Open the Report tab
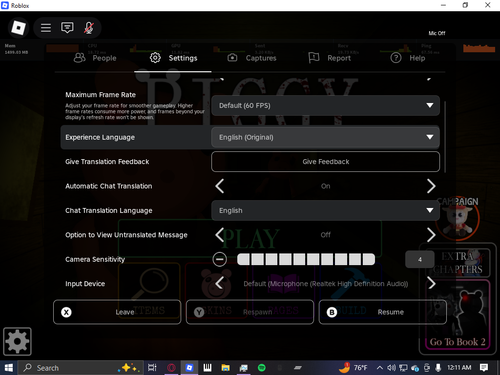The width and height of the screenshot is (500, 375). pos(329,58)
